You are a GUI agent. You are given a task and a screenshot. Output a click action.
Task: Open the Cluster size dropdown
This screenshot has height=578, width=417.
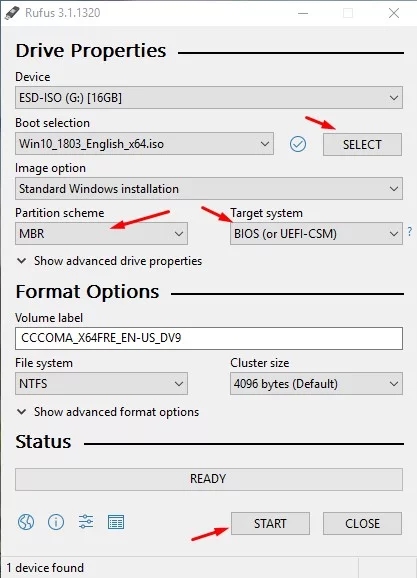click(316, 383)
